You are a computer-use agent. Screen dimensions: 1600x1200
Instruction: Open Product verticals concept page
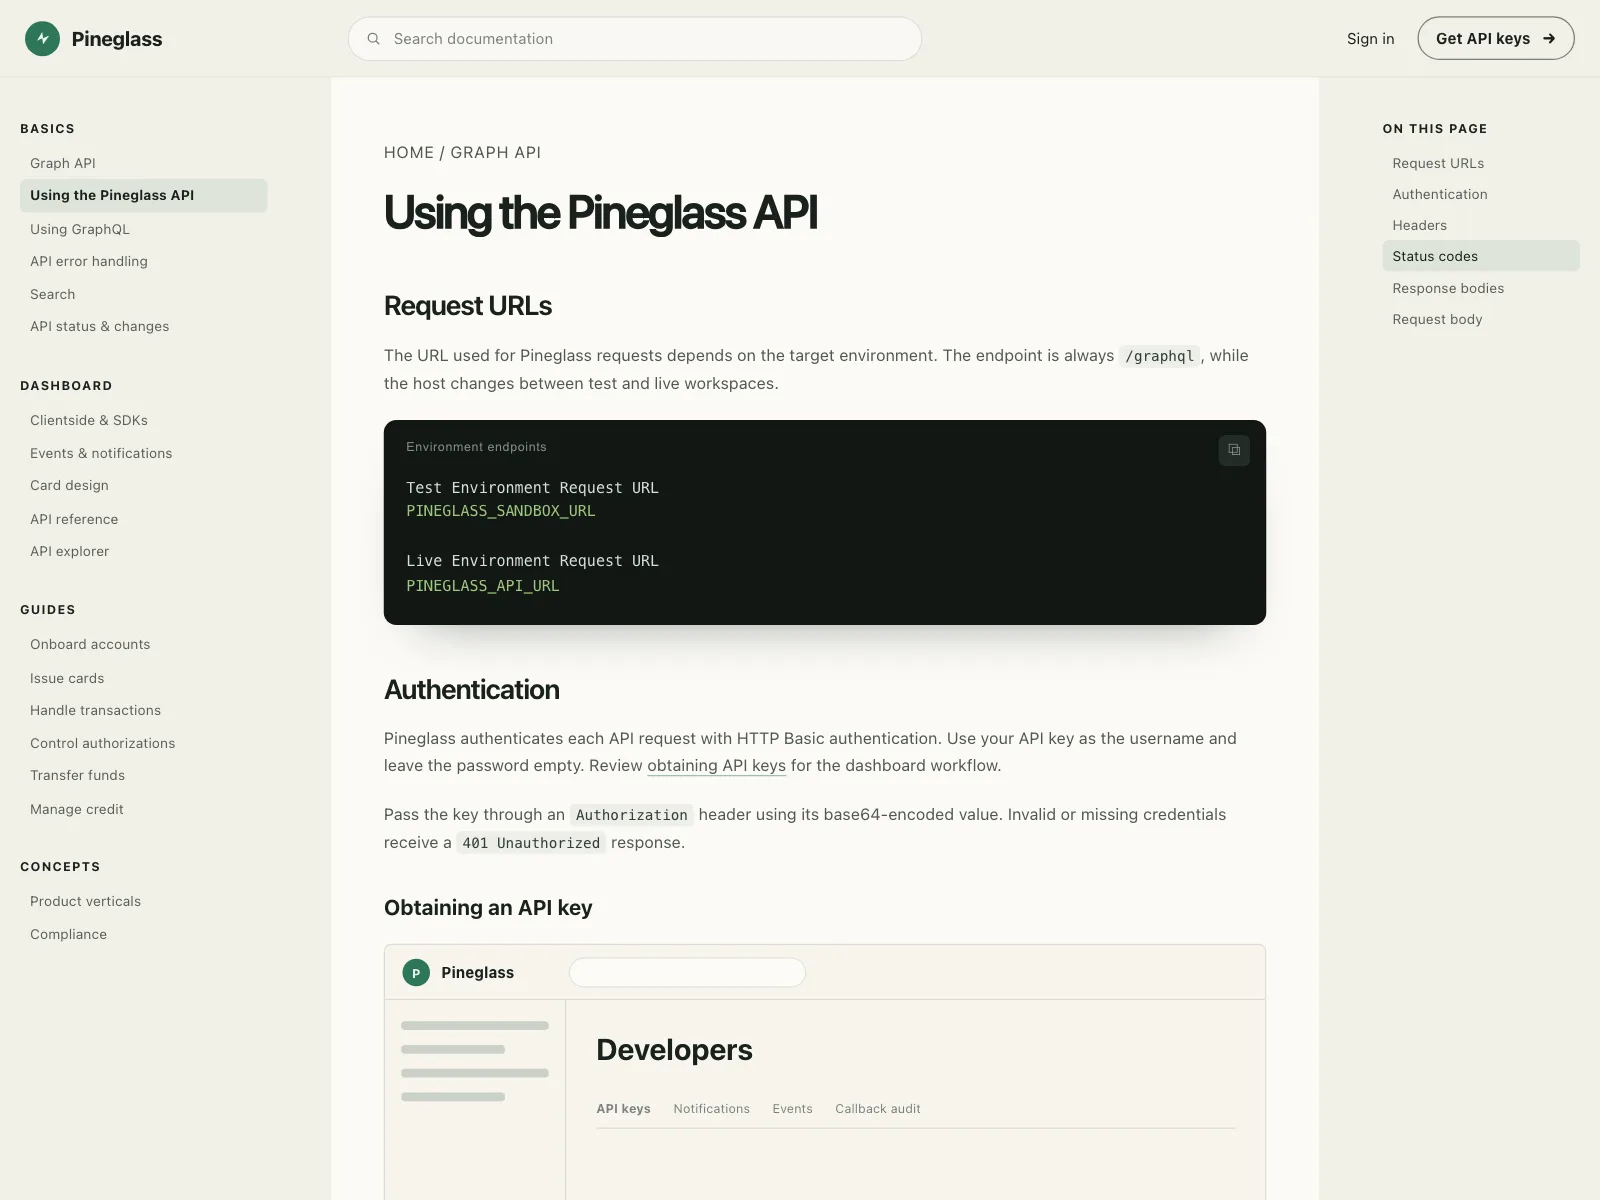coord(86,901)
